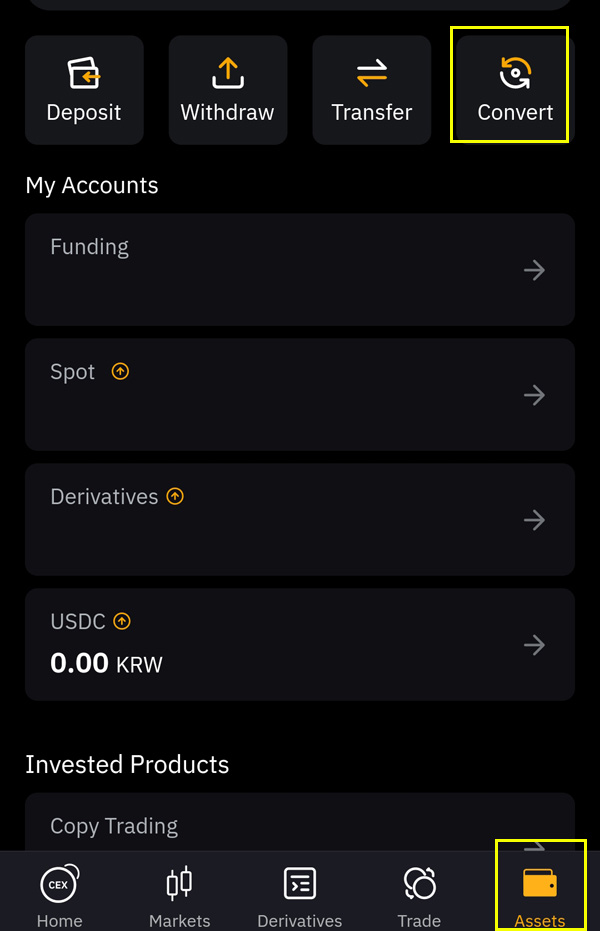This screenshot has width=600, height=931.
Task: Tap the Deposit wallet icon
Action: (x=84, y=72)
